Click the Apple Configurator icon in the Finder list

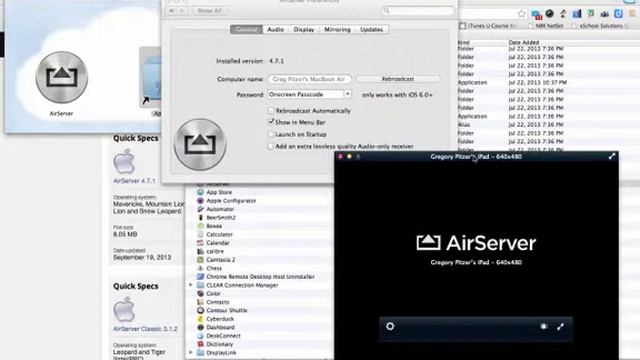pos(200,200)
